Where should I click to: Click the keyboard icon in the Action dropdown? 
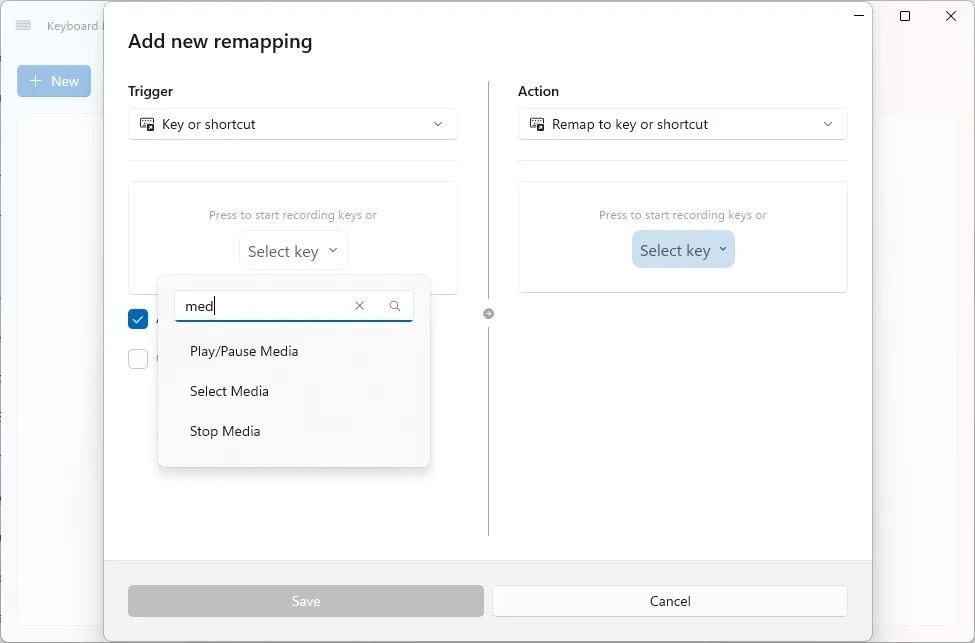537,124
